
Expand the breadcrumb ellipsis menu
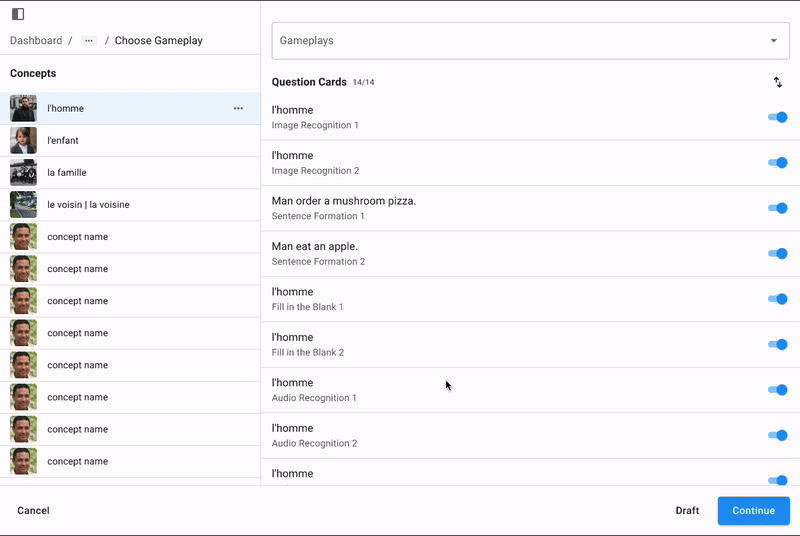click(x=89, y=41)
